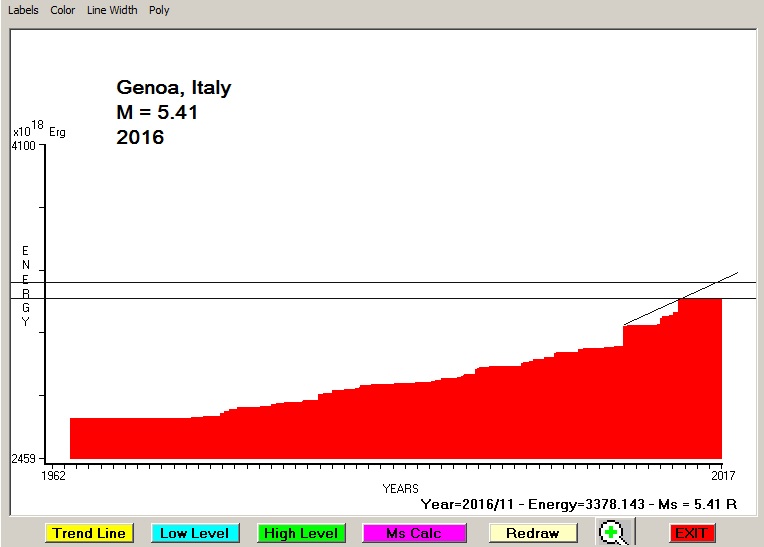Select the 'Genoa, Italy' chart title

(x=174, y=88)
